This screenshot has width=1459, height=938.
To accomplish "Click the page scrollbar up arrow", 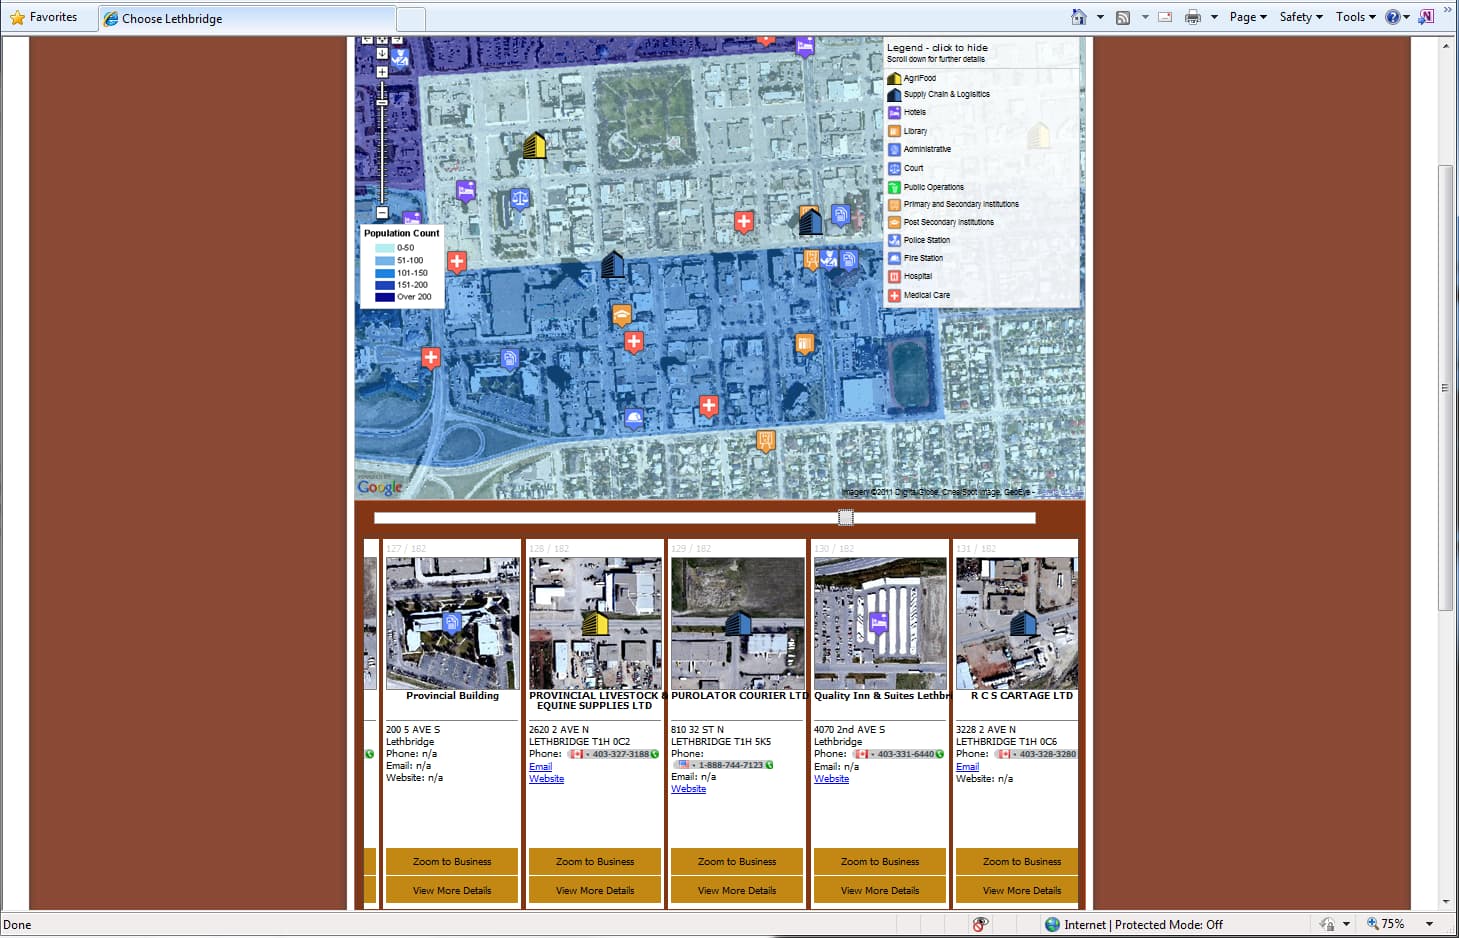I will [1445, 46].
